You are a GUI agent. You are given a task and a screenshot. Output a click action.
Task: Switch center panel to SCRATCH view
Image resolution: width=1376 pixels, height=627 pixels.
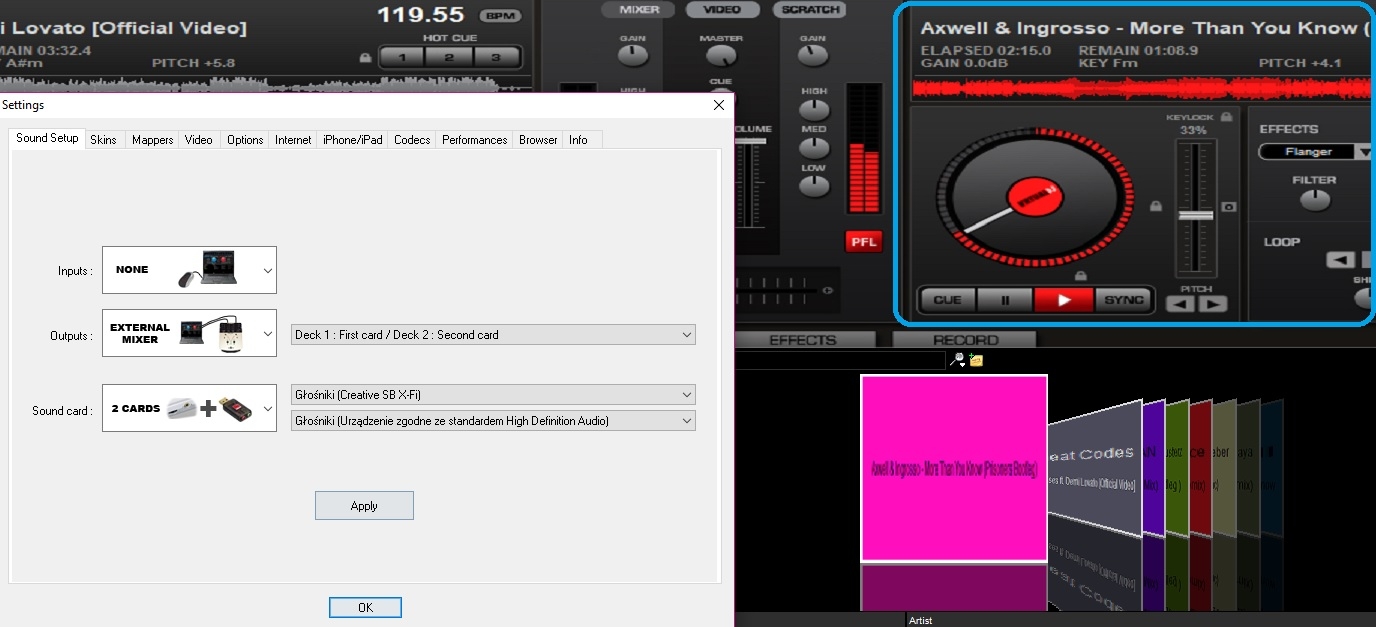click(809, 9)
